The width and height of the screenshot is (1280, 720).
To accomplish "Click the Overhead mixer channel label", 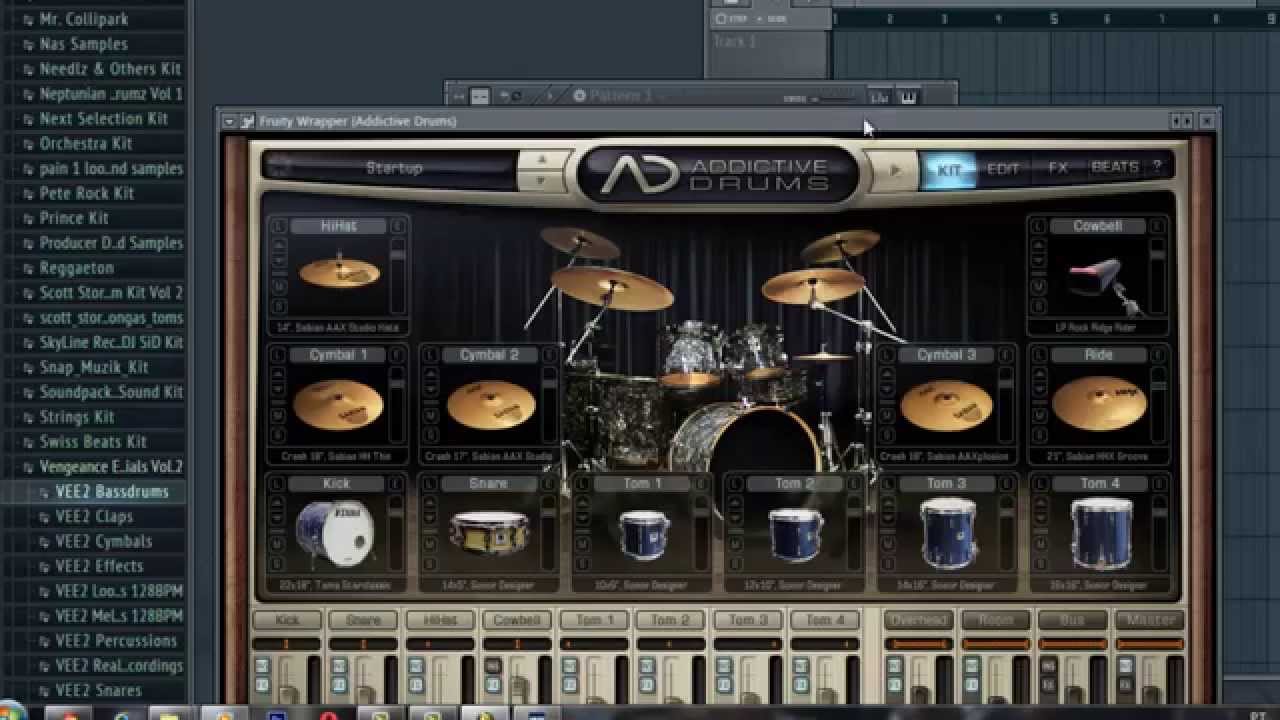I will (918, 620).
